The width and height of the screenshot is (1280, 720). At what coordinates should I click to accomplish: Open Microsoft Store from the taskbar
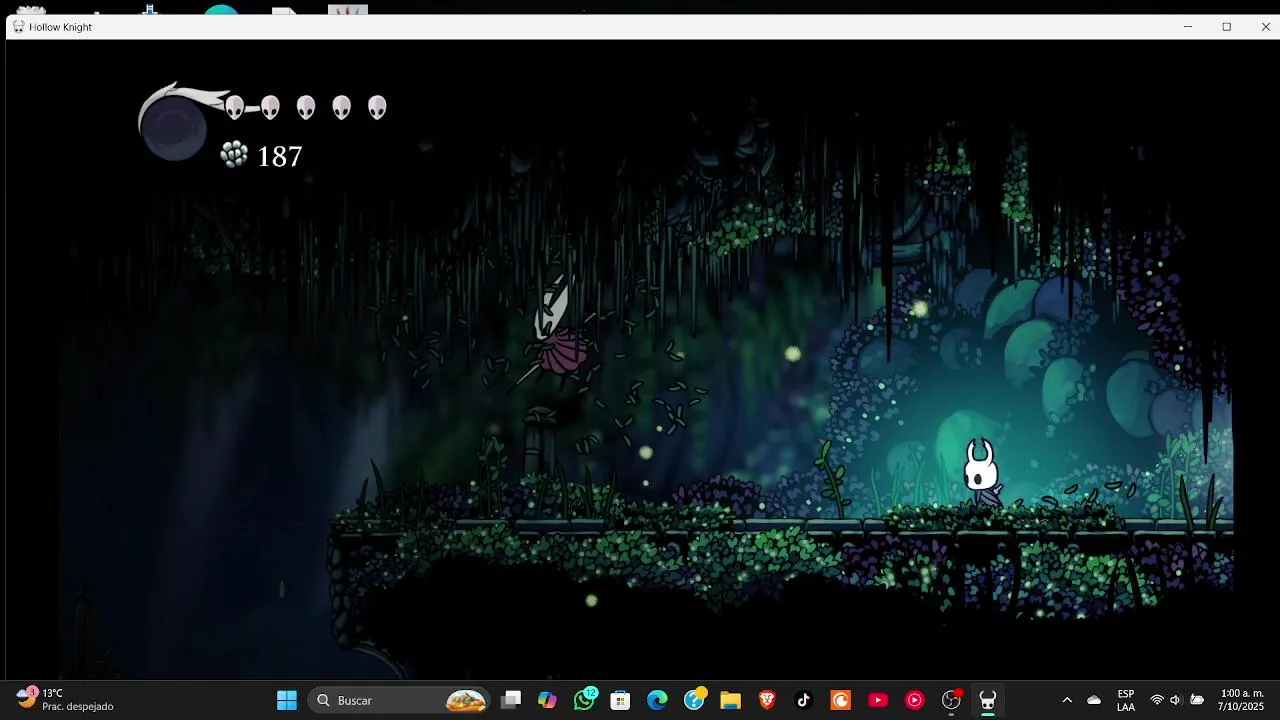pos(620,700)
